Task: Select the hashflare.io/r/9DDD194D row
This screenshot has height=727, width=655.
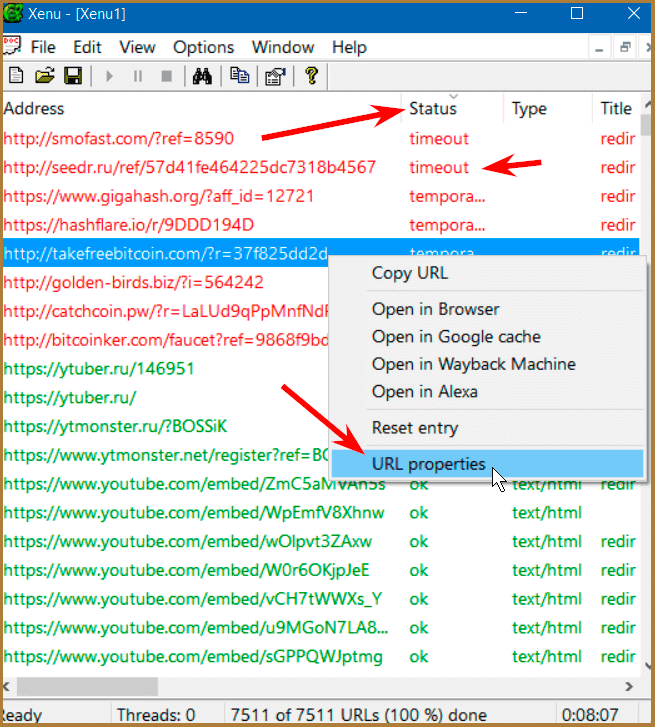Action: point(321,225)
